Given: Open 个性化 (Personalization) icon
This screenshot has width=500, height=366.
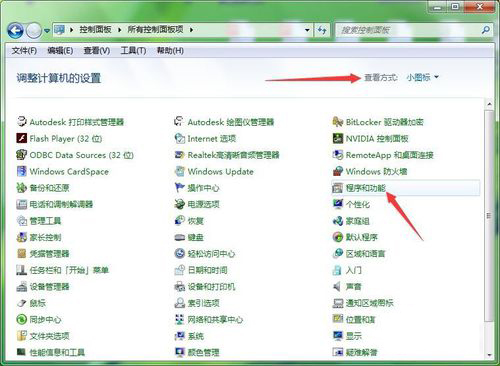Looking at the screenshot, I should [x=338, y=204].
